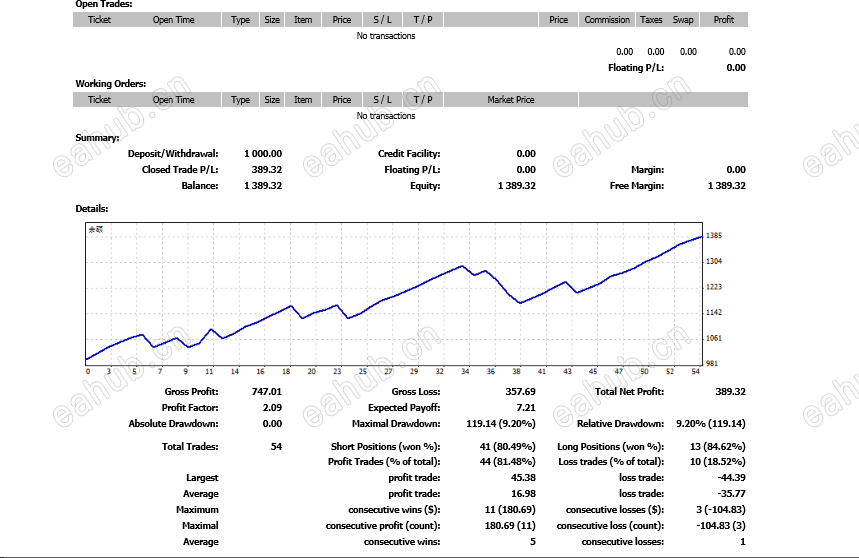
Task: Click the Profit column header
Action: coord(723,20)
